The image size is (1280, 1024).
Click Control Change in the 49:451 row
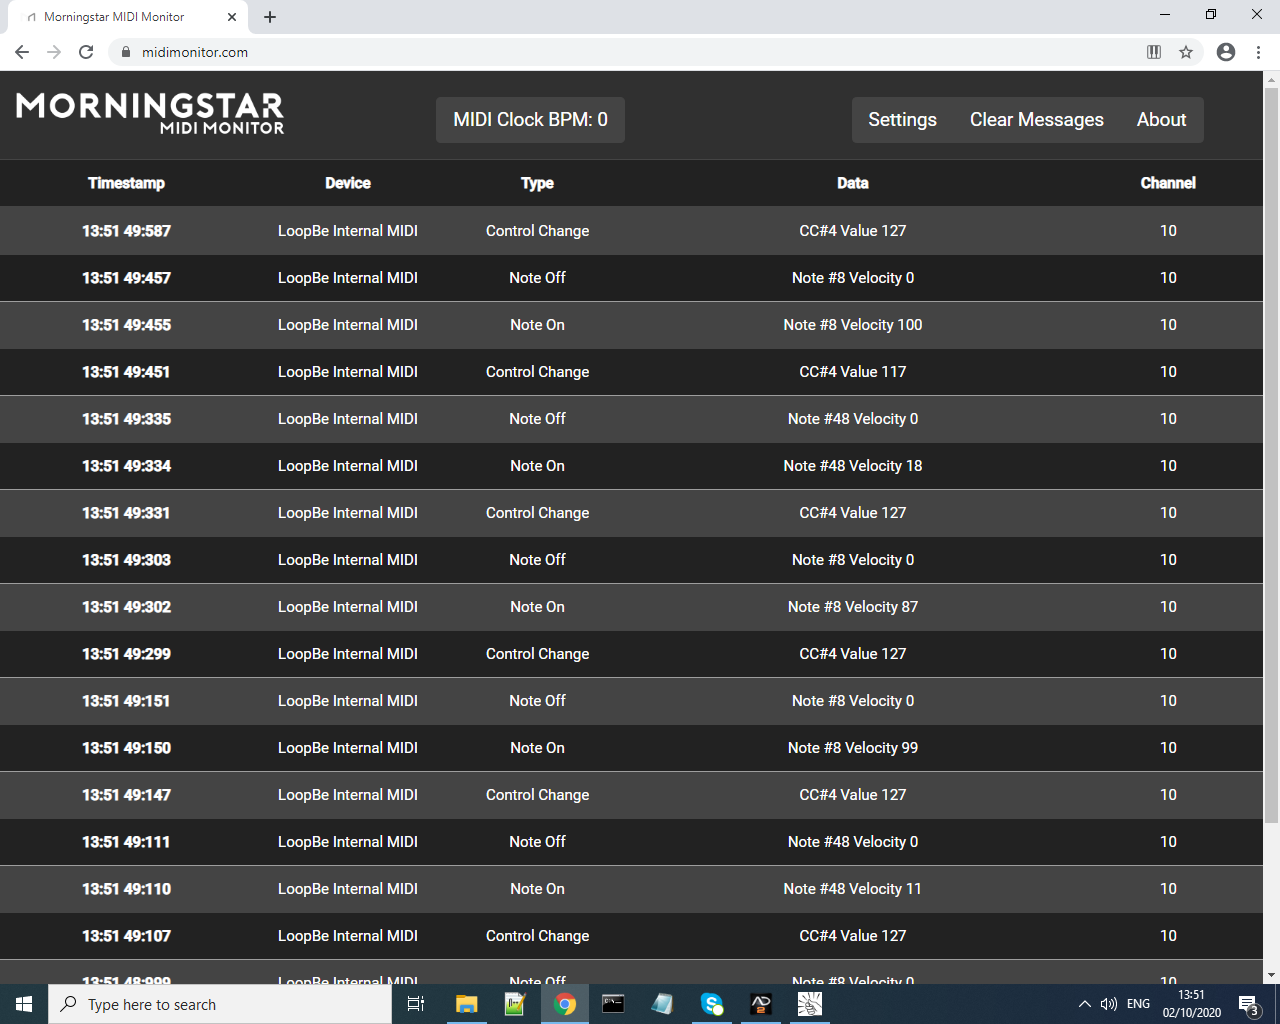[537, 372]
